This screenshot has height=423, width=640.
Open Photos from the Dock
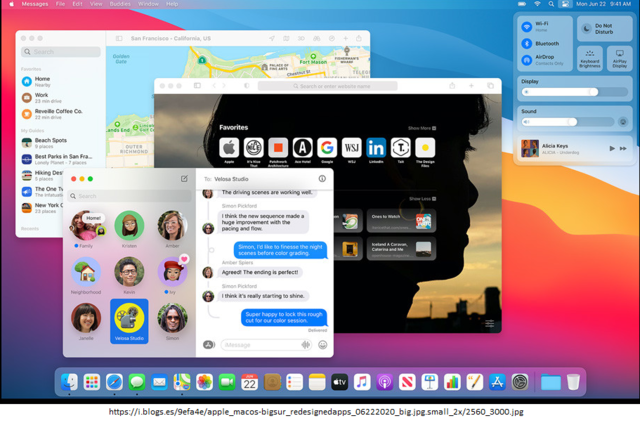[204, 383]
